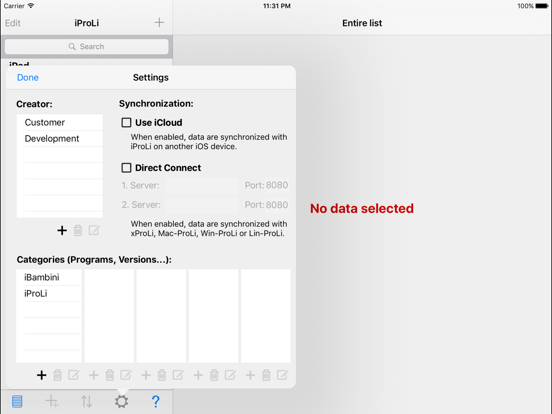Tap the Edit button in the sidebar
552x414 pixels.
13,23
